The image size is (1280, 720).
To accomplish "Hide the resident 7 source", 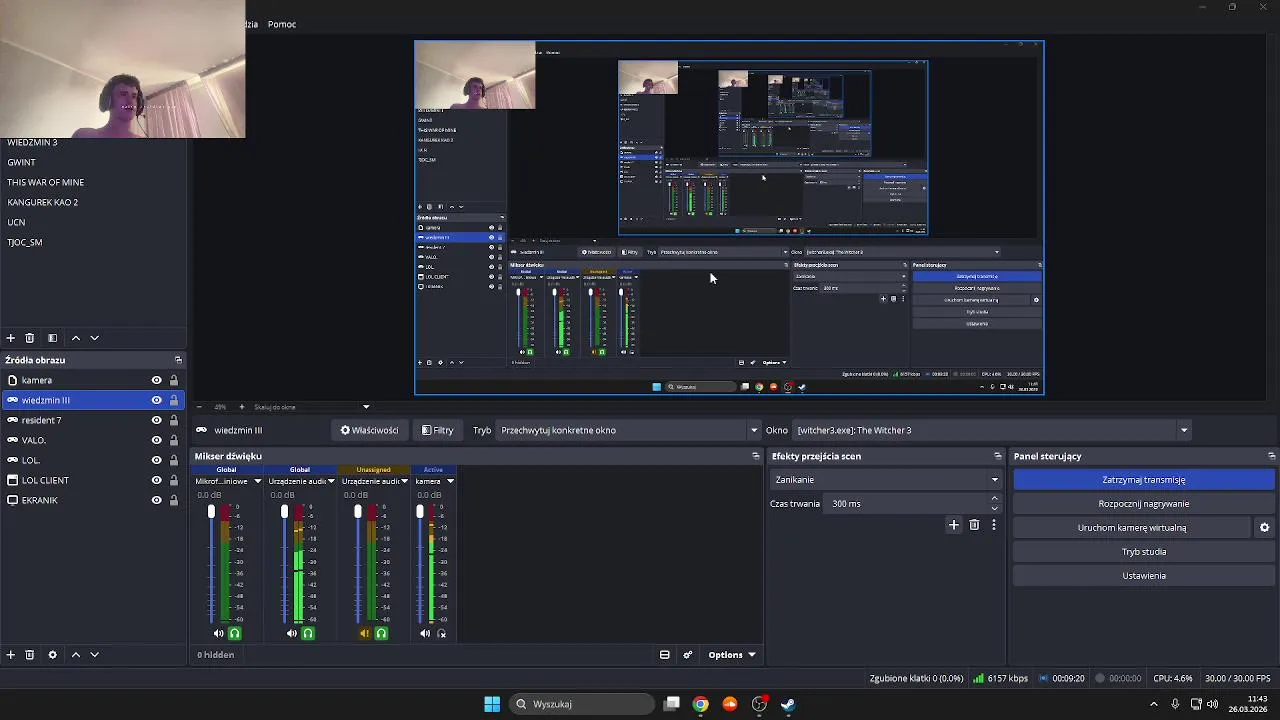I will [x=156, y=420].
